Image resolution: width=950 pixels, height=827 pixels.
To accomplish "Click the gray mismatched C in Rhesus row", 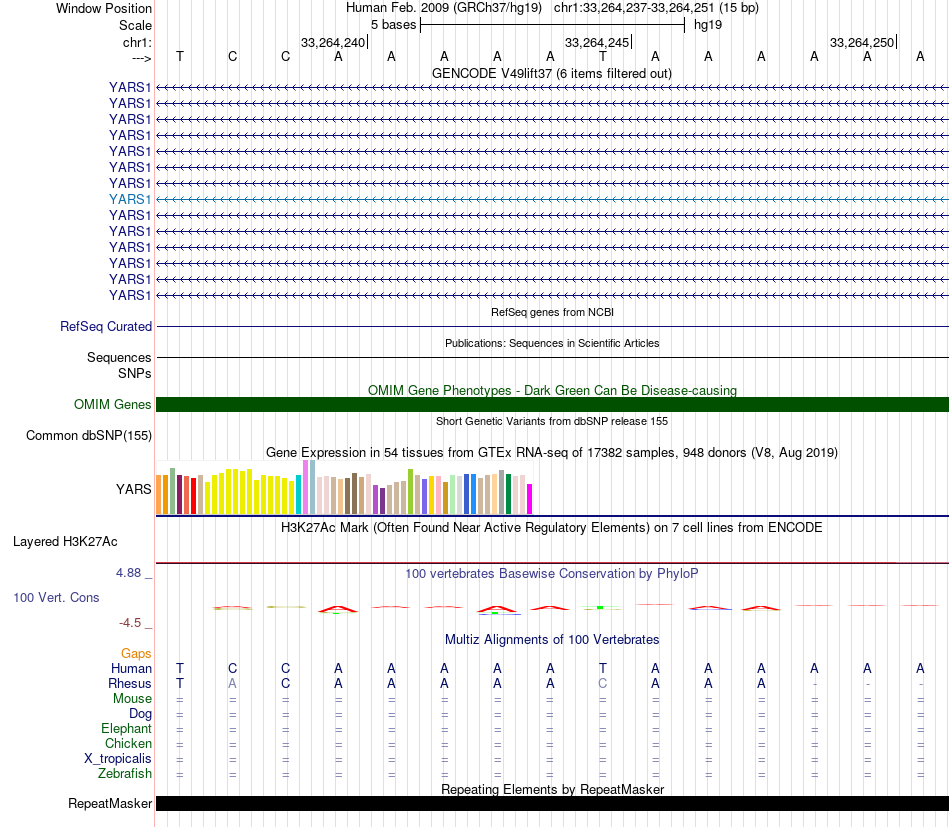I will pyautogui.click(x=602, y=683).
